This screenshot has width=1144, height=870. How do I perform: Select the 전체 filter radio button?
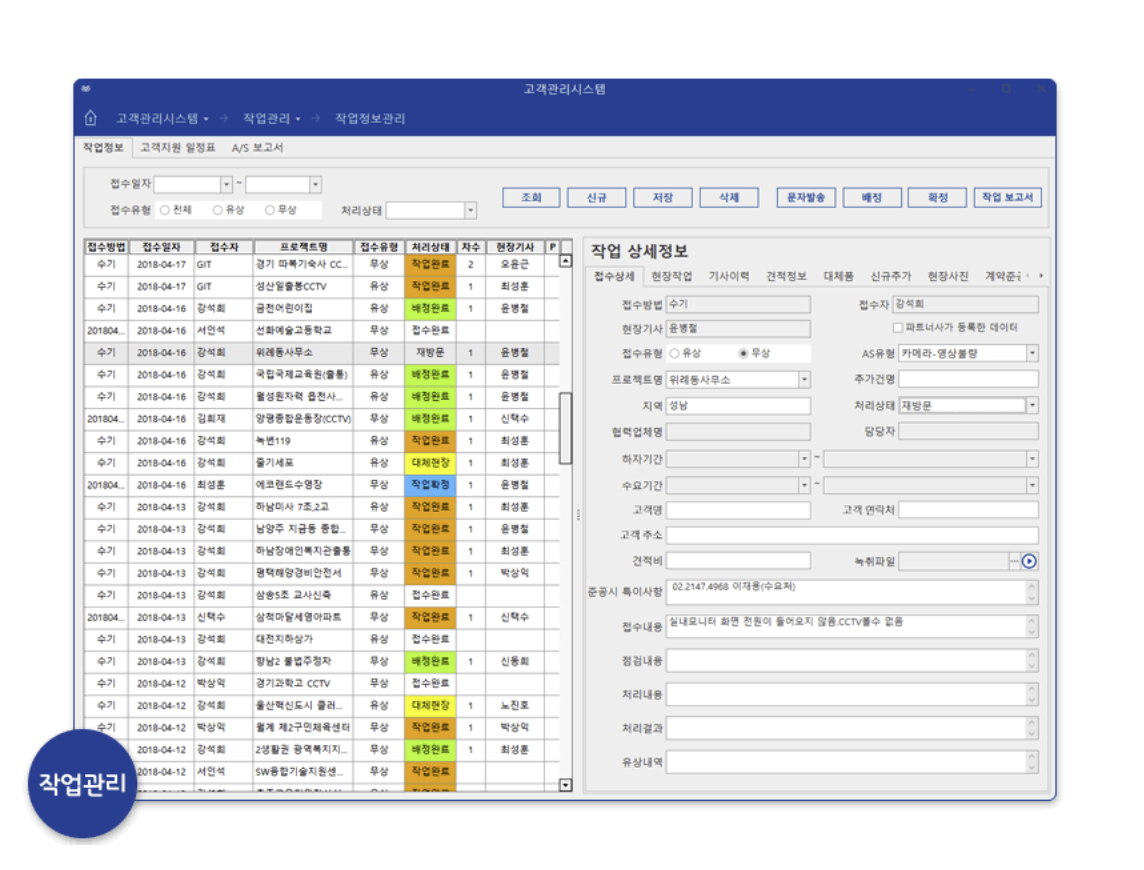pyautogui.click(x=165, y=210)
